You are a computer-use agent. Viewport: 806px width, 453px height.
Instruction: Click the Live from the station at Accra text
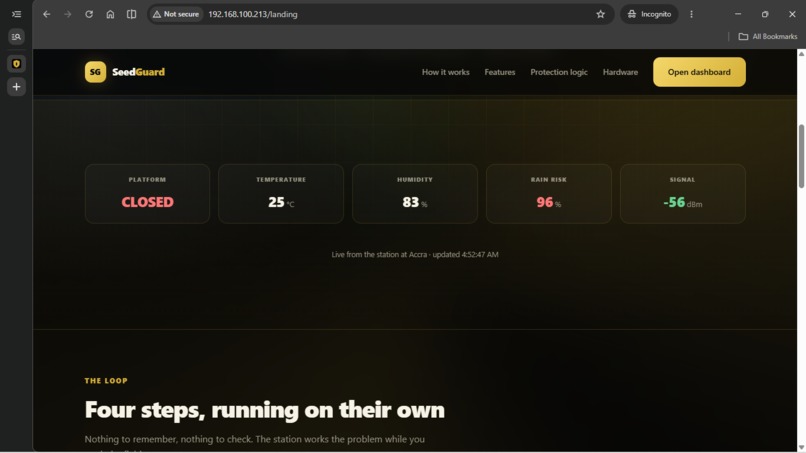pyautogui.click(x=415, y=255)
